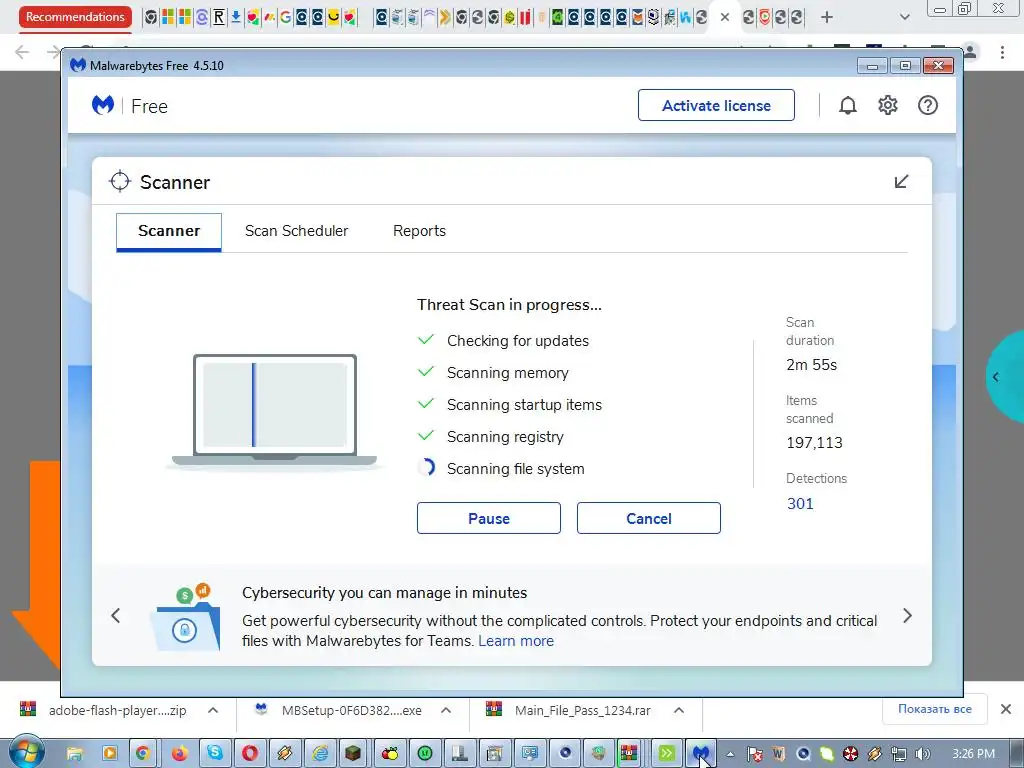The image size is (1024, 768).
Task: Cancel the threat scan
Action: (x=648, y=519)
